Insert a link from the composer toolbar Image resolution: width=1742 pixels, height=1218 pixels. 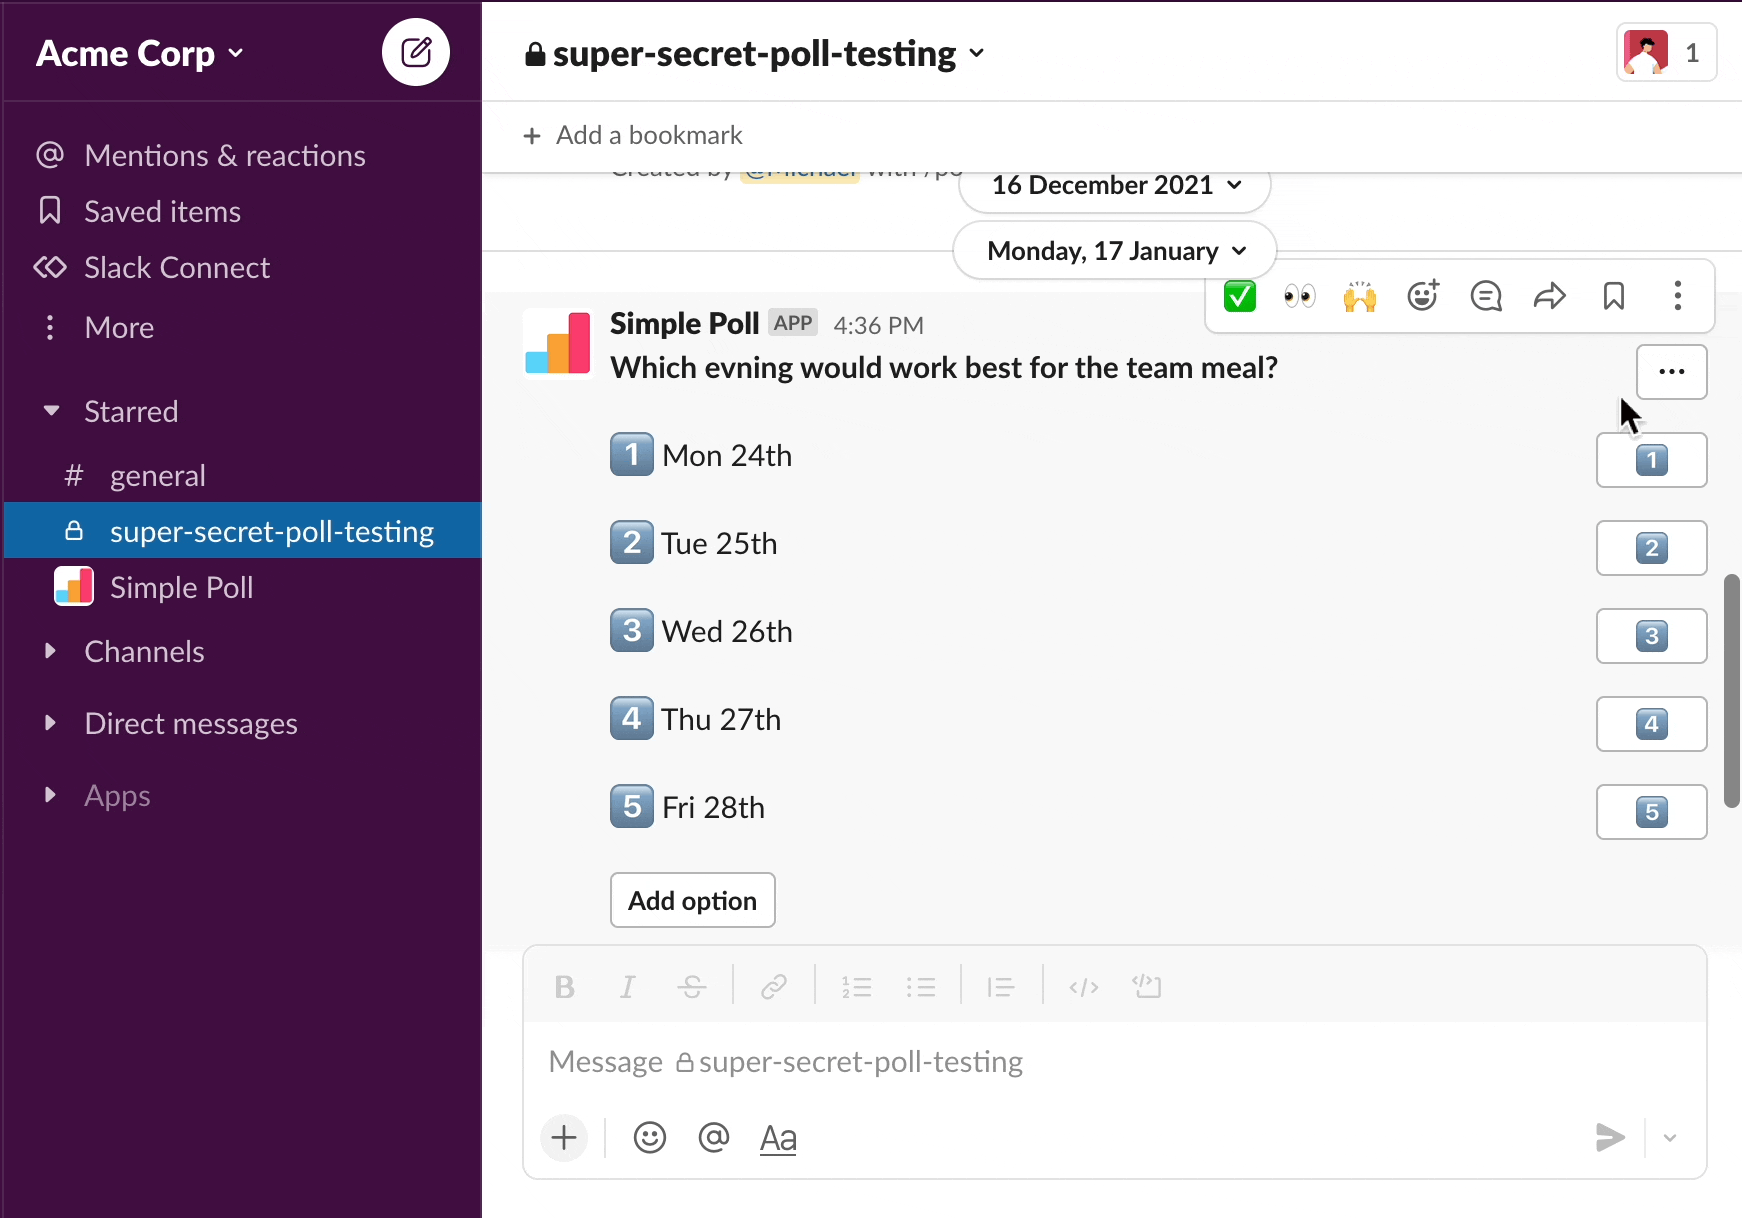[x=773, y=987]
